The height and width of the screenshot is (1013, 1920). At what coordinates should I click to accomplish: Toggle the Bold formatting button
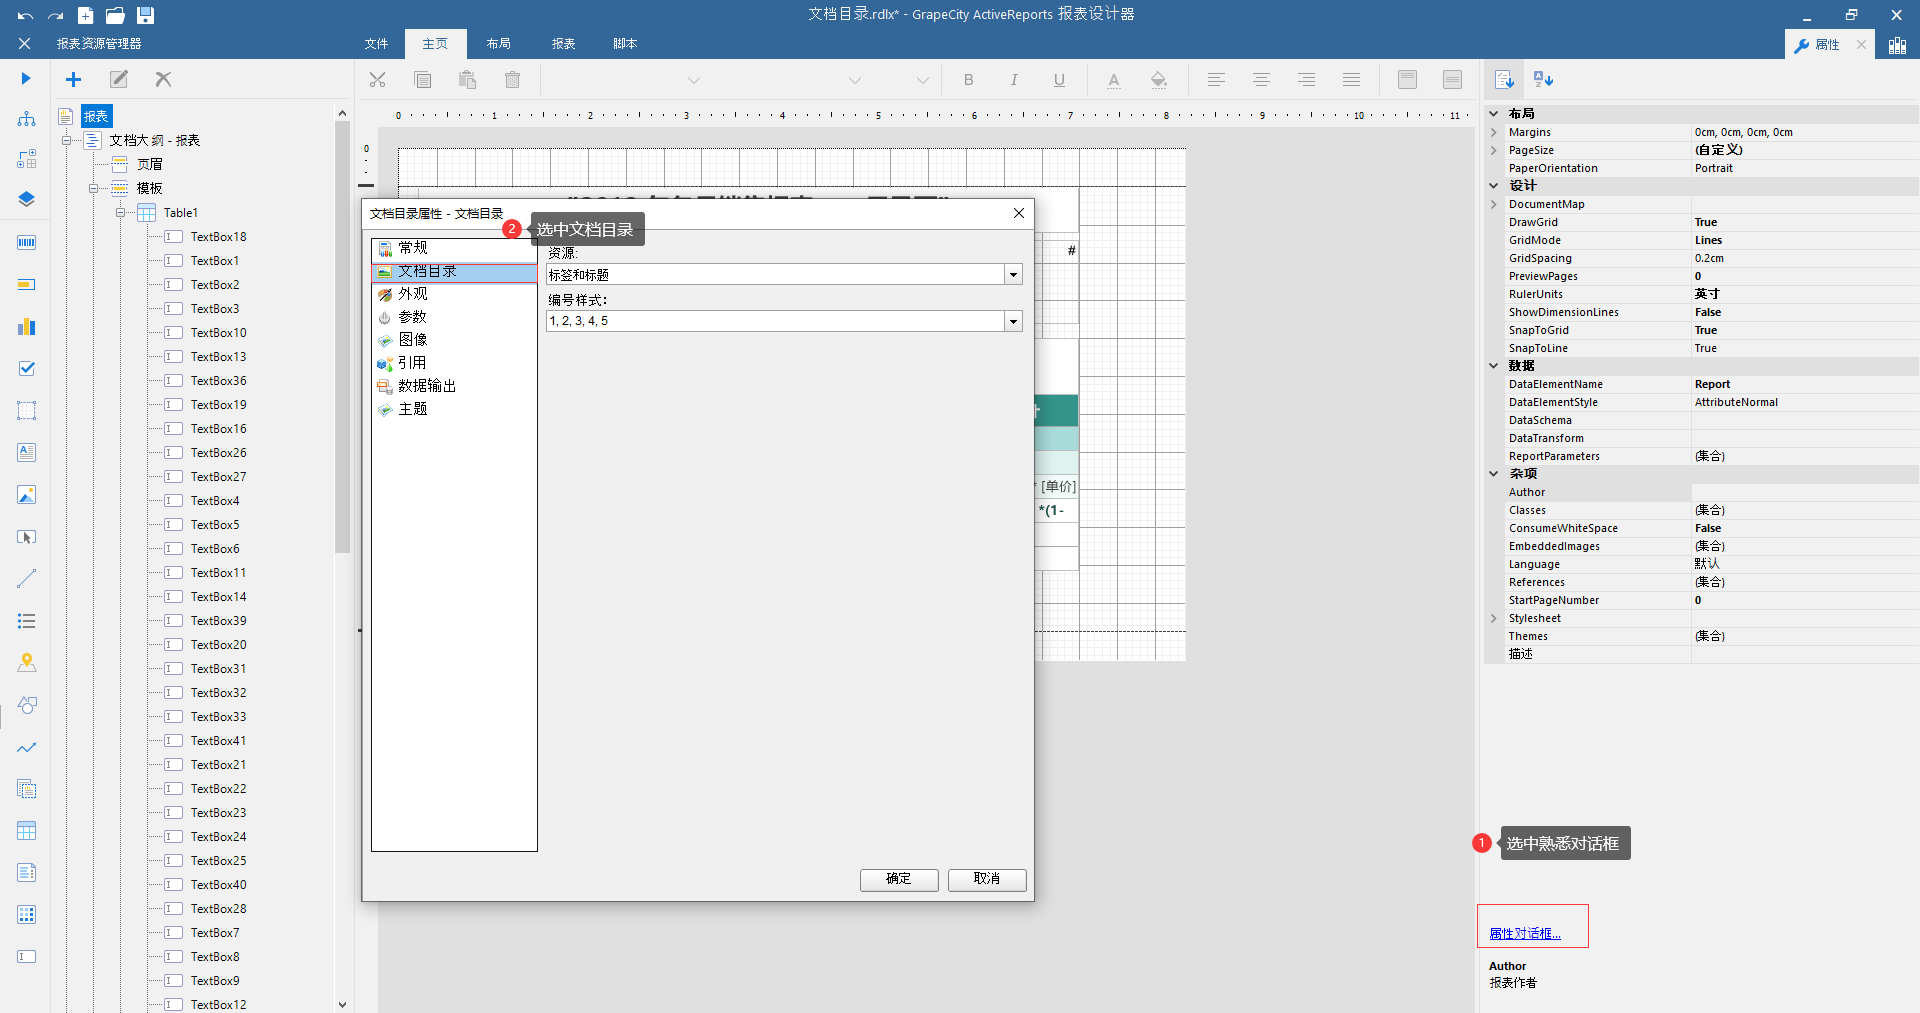pos(968,80)
